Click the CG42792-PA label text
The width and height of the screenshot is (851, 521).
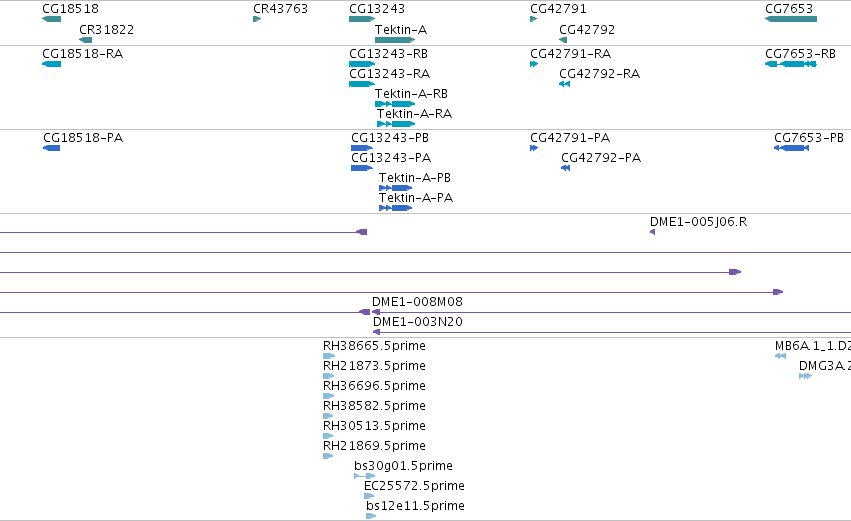point(601,158)
